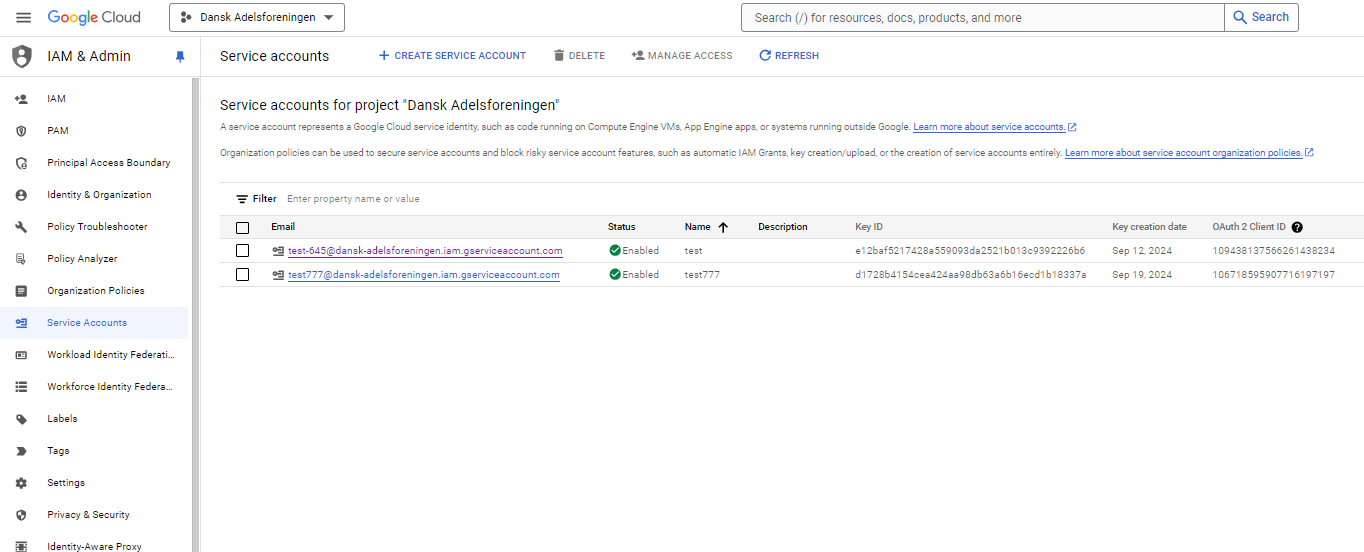This screenshot has width=1364, height=552.
Task: Click the help icon next to OAuth 2 Client ID
Action: pyautogui.click(x=1297, y=227)
